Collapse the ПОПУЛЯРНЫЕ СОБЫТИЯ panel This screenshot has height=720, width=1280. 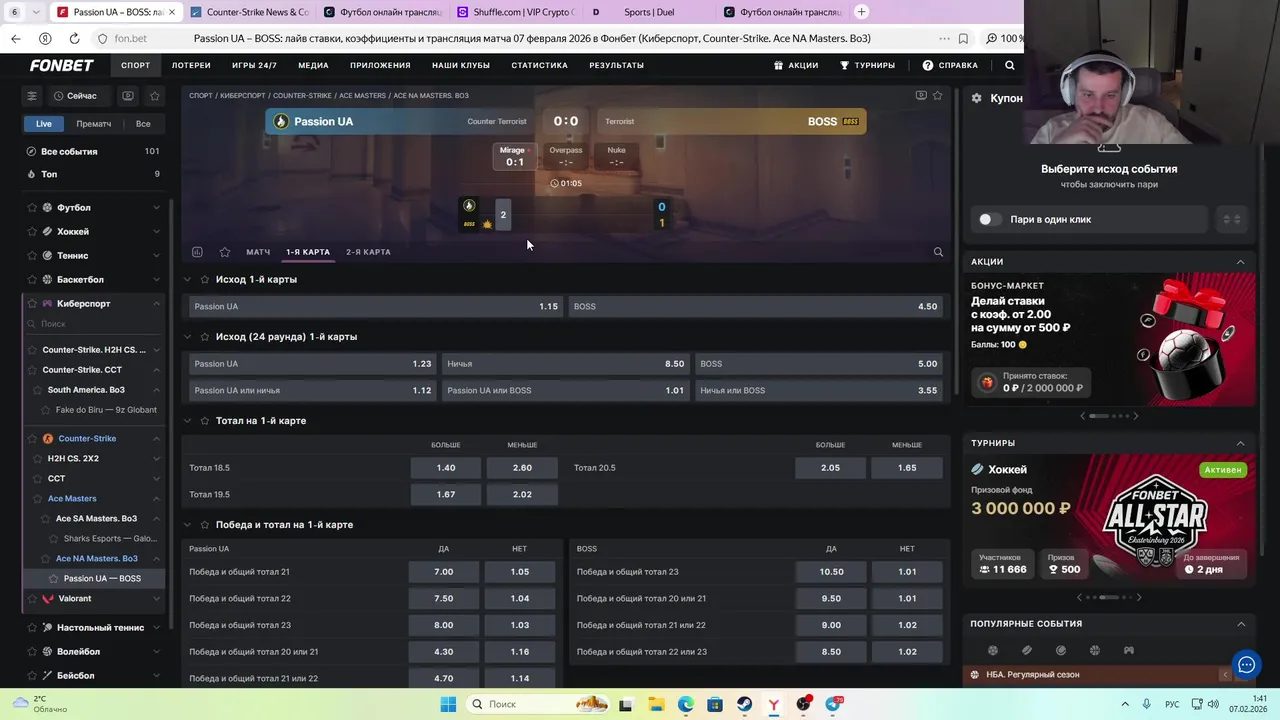[1241, 624]
